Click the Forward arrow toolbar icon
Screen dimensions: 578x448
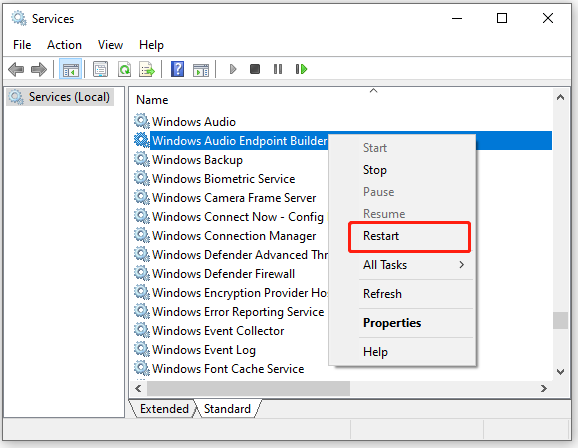(x=39, y=69)
